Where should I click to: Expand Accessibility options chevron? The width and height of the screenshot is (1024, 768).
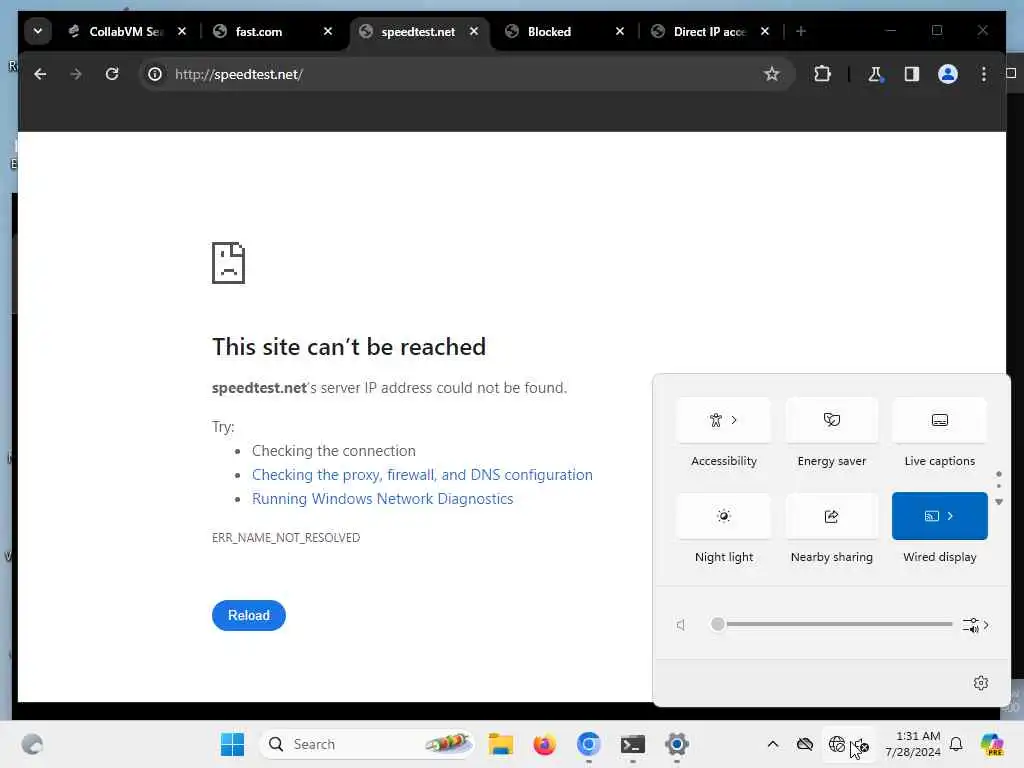click(734, 421)
